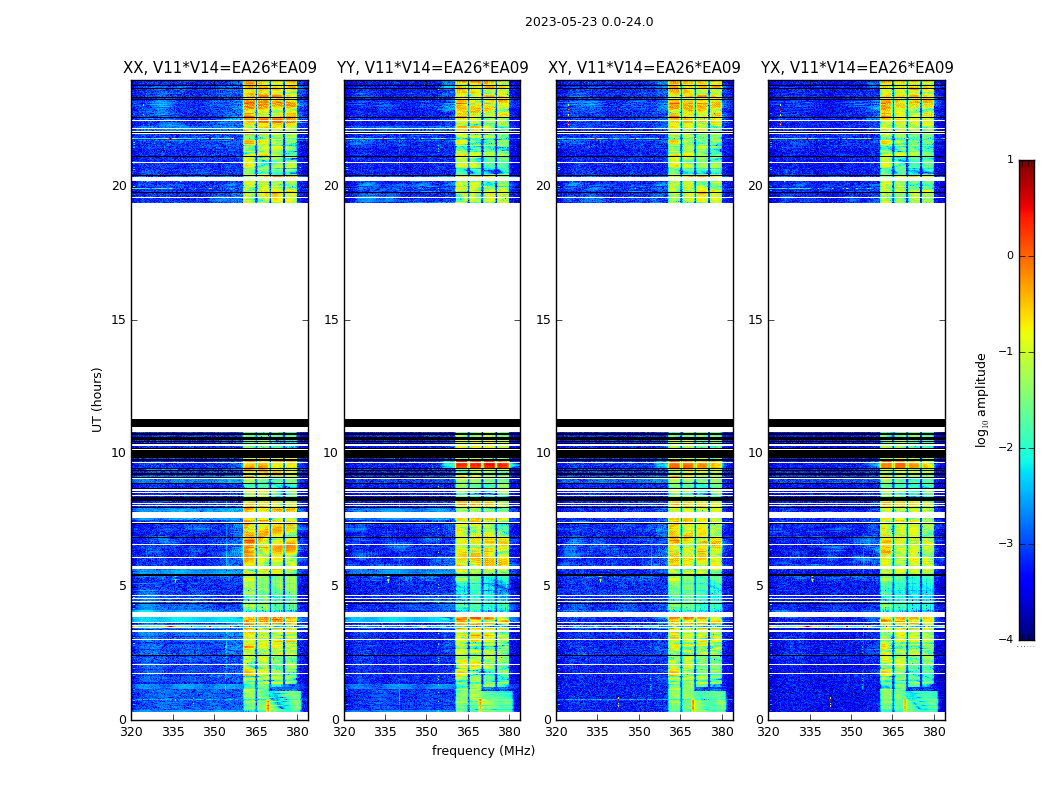Click the 5 hour tick of YX panel
Screen dimensions: 1050x800
tap(759, 586)
